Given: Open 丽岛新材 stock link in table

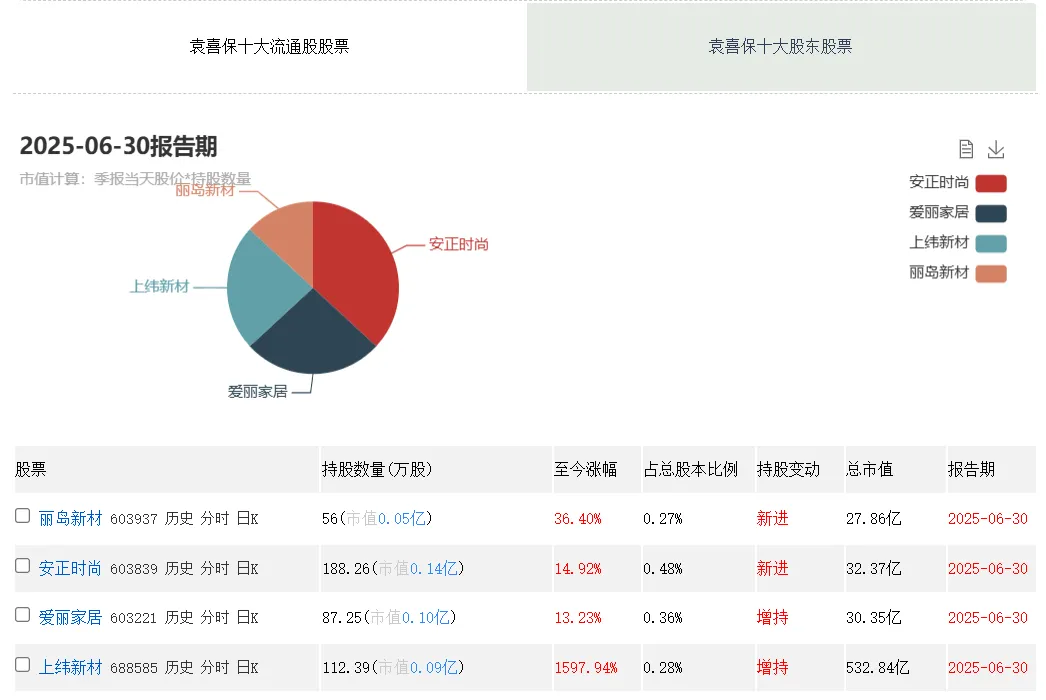Looking at the screenshot, I should click(70, 518).
